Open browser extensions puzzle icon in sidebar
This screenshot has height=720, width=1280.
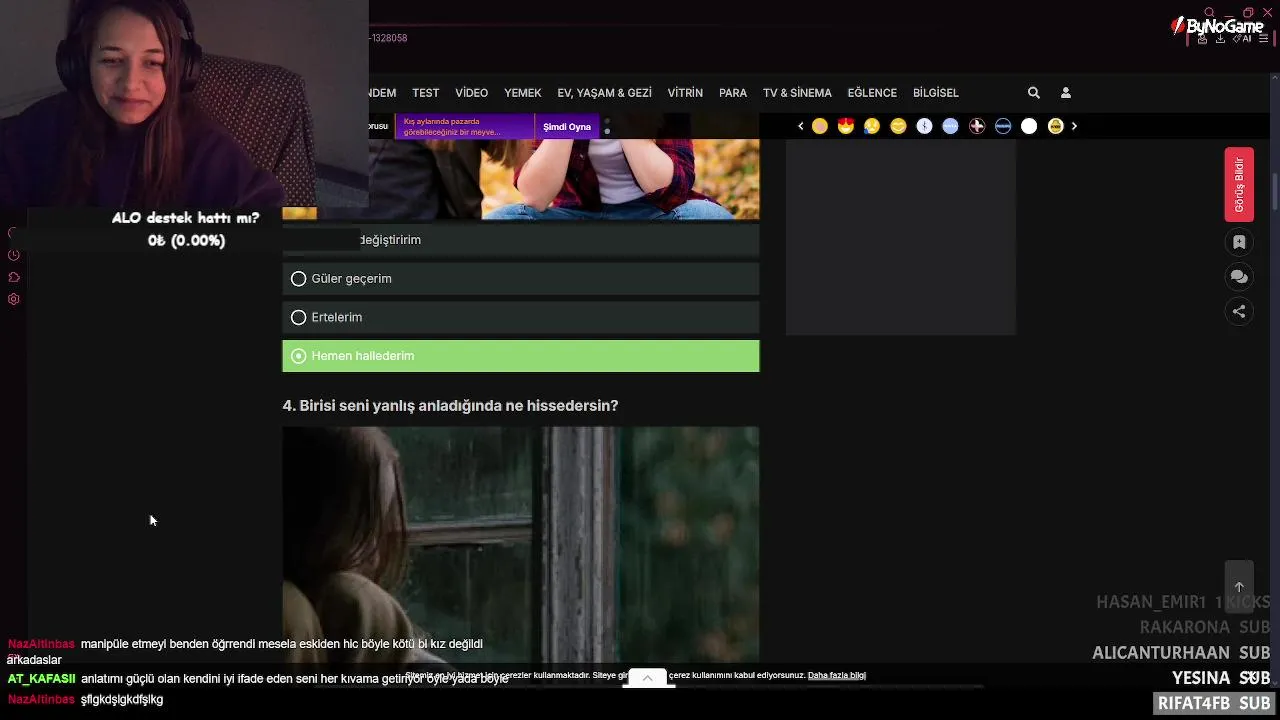[x=14, y=277]
